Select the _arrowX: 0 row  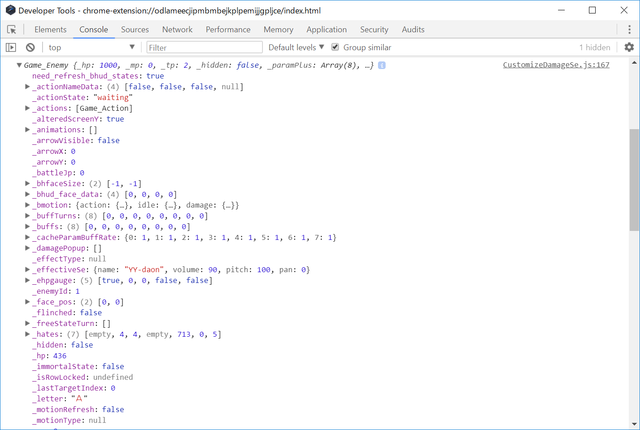(54, 151)
